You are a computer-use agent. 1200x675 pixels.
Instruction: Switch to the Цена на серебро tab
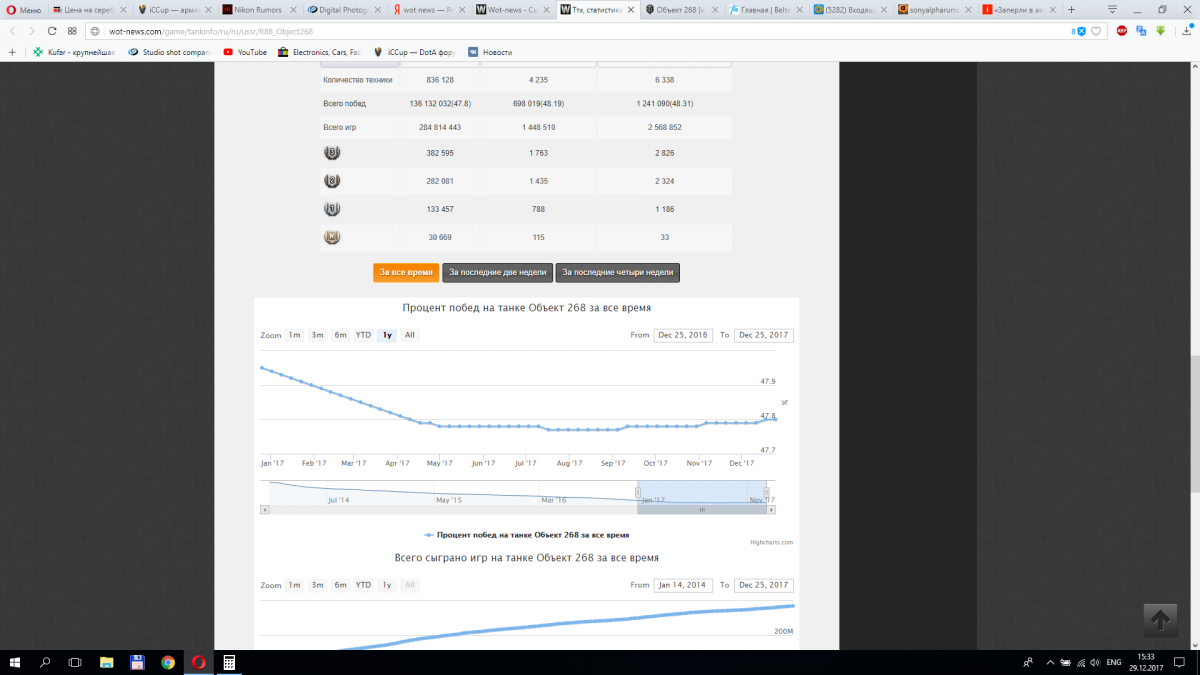coord(88,9)
